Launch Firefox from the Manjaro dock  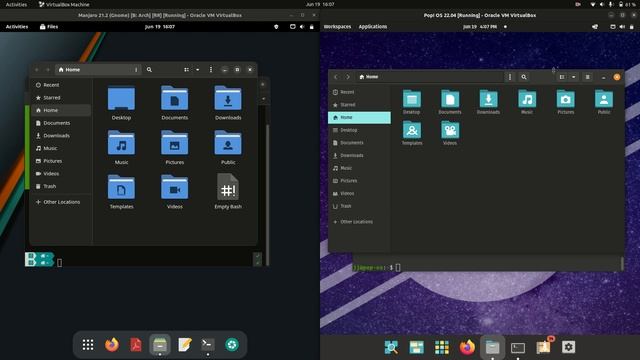click(x=111, y=344)
